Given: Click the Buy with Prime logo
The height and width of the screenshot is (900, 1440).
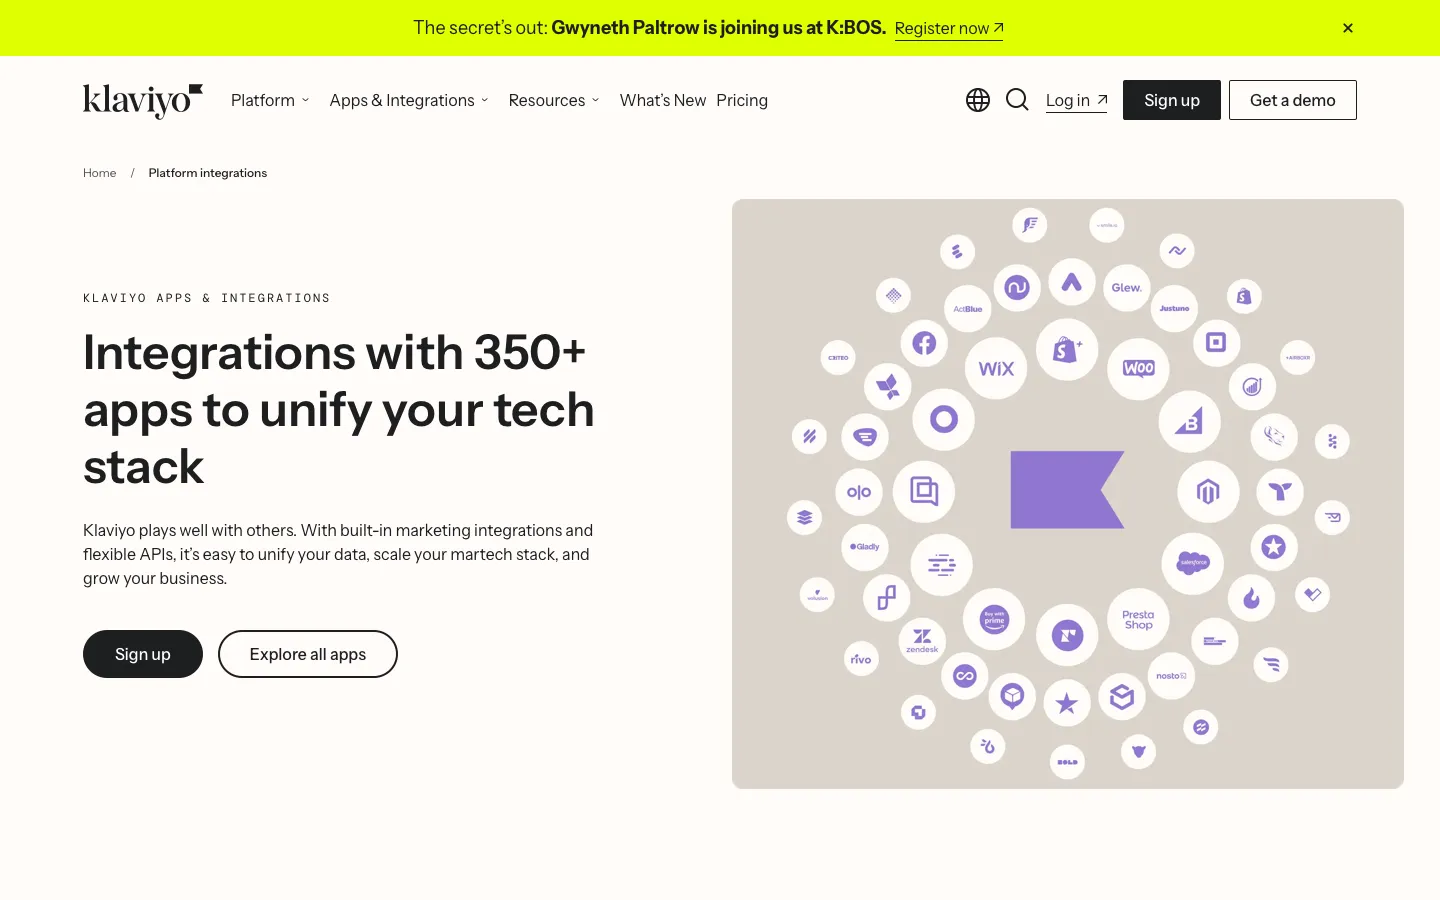Looking at the screenshot, I should (x=994, y=620).
